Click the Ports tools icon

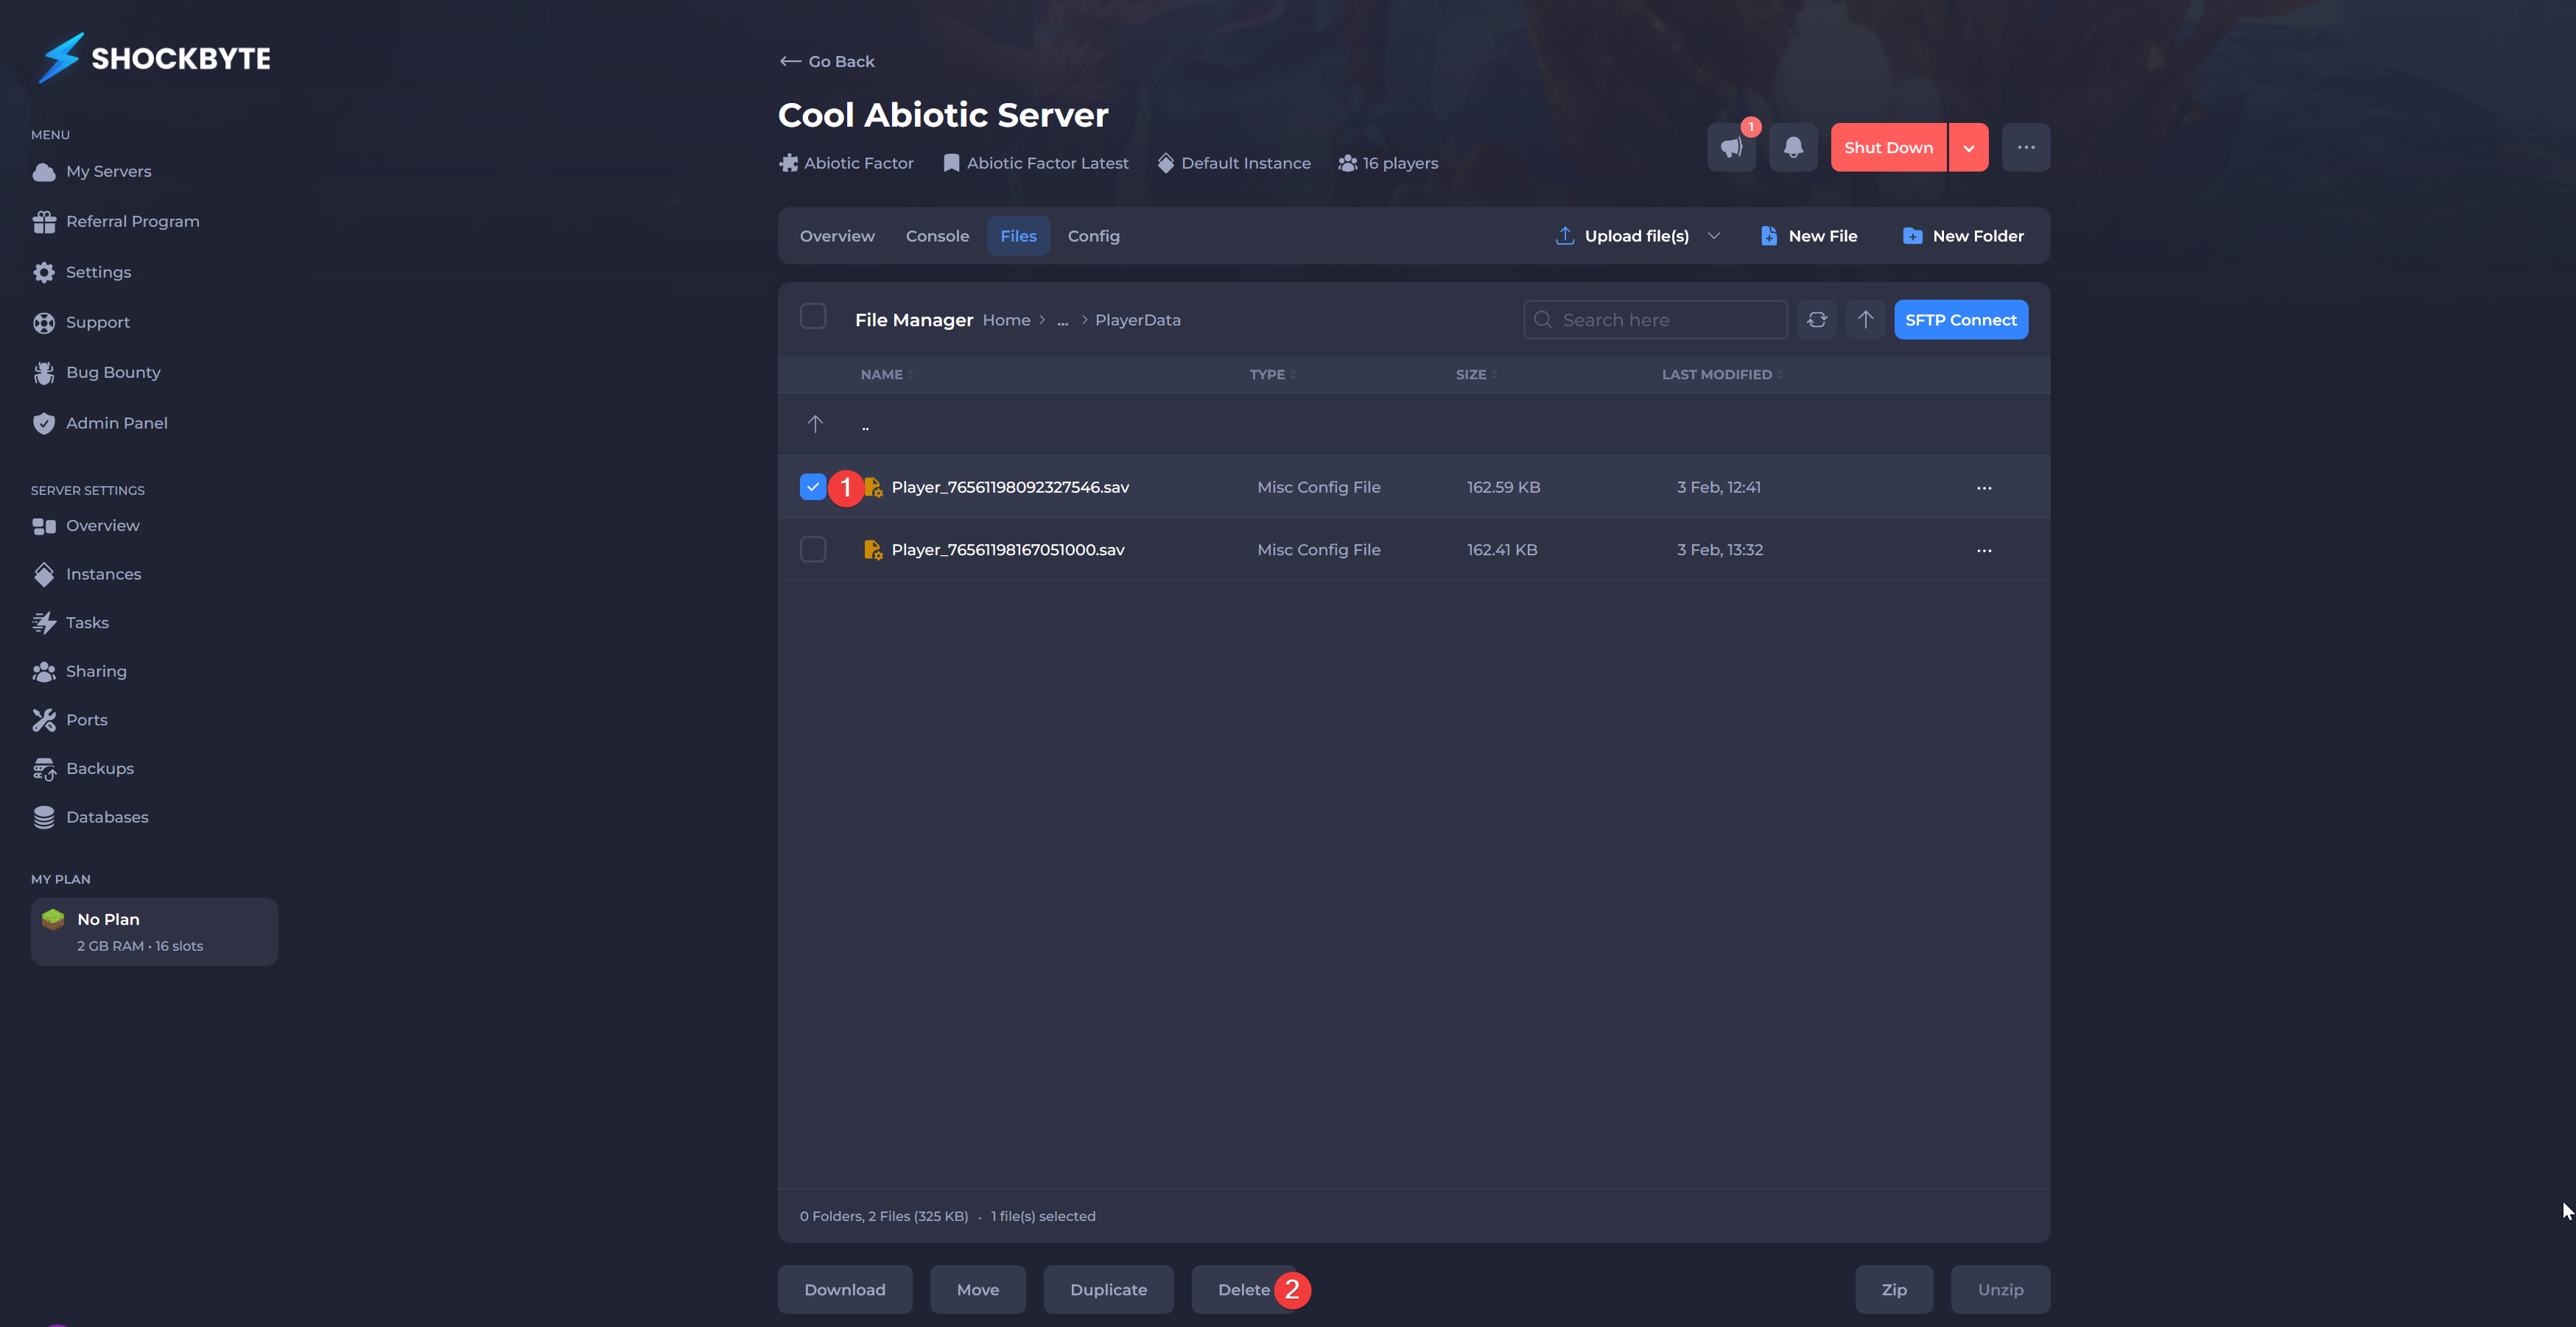[44, 720]
